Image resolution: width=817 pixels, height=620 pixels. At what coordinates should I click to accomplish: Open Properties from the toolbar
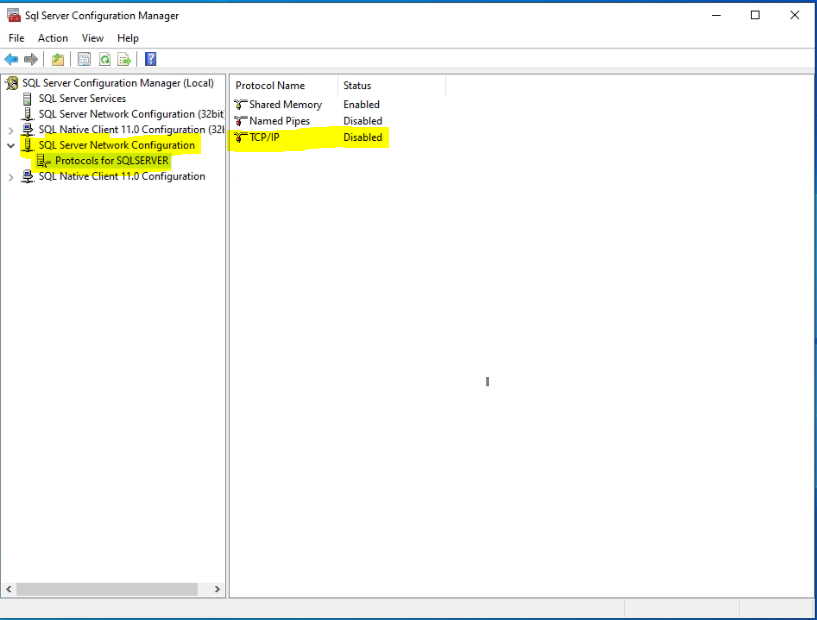(84, 59)
